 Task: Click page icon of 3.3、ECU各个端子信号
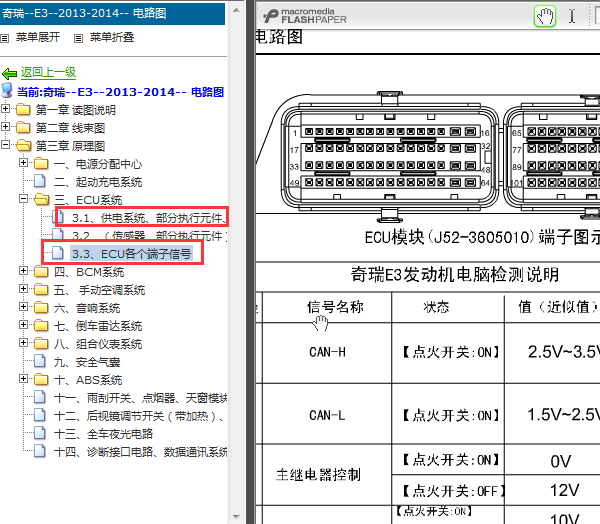point(58,253)
